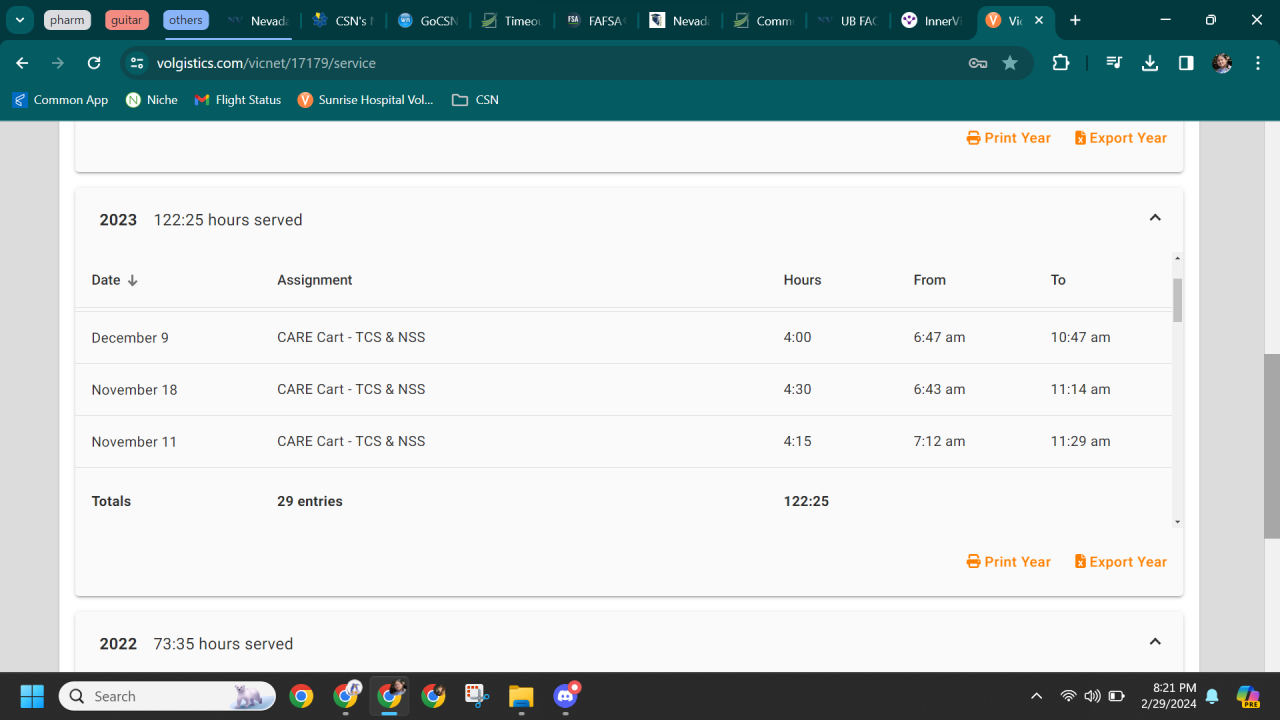Open the Chrome three-dot menu
The image size is (1280, 720).
pyautogui.click(x=1257, y=63)
